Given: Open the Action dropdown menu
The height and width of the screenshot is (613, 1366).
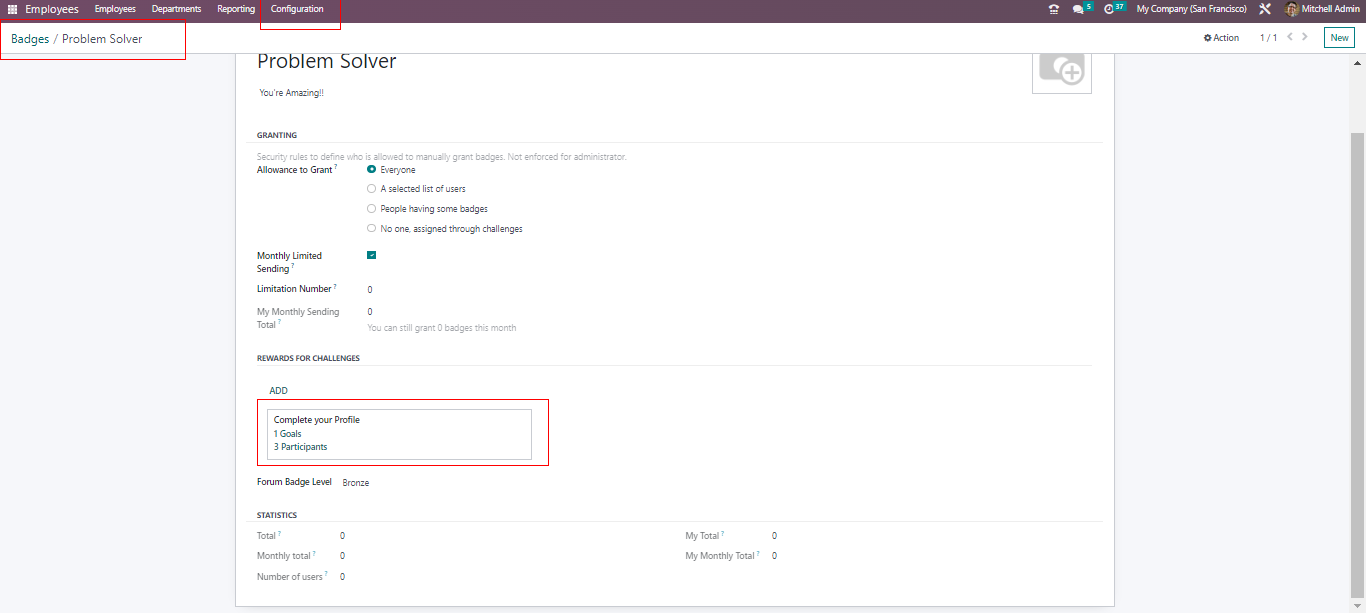Looking at the screenshot, I should 1221,38.
